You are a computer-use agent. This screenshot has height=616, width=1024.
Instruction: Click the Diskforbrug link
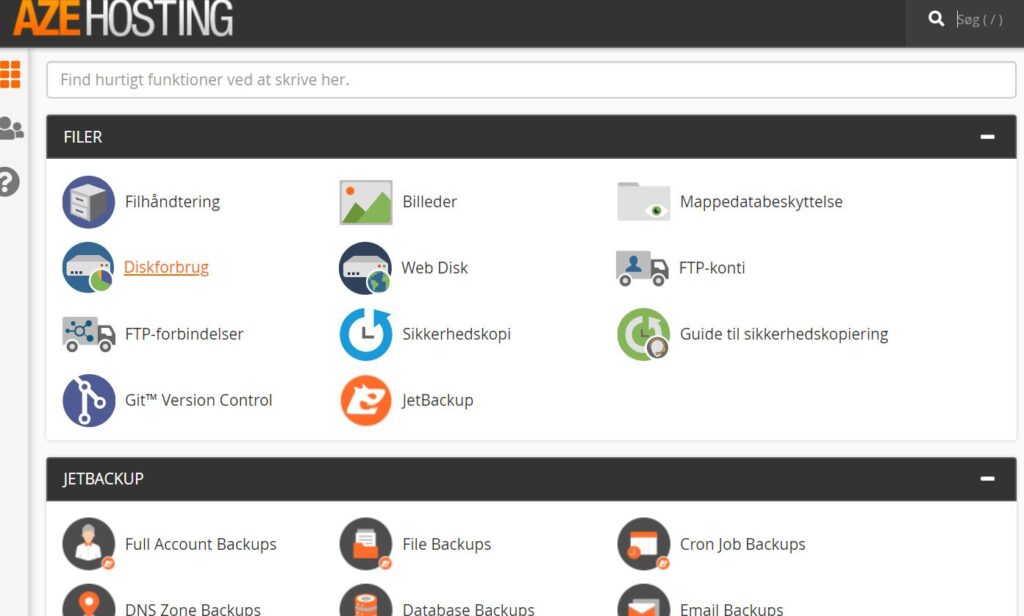(x=167, y=267)
